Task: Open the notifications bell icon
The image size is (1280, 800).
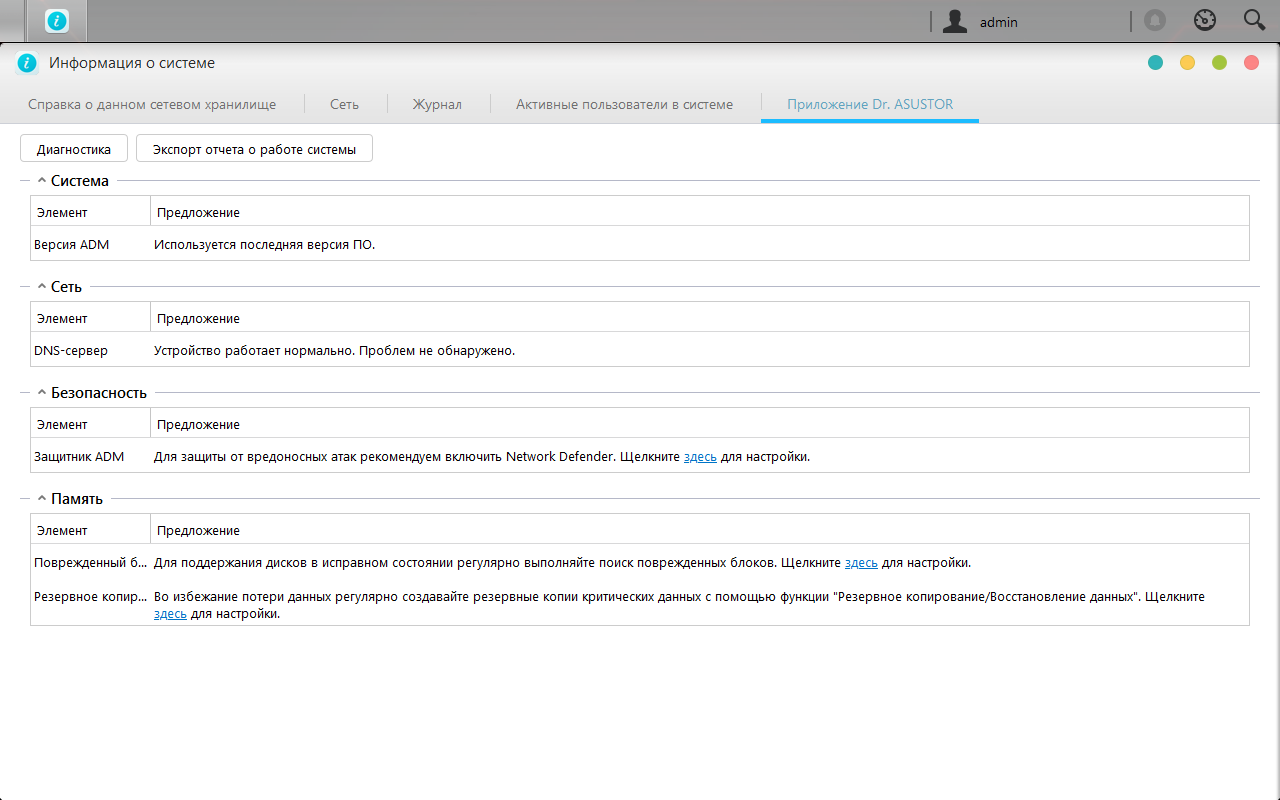Action: (x=1155, y=20)
